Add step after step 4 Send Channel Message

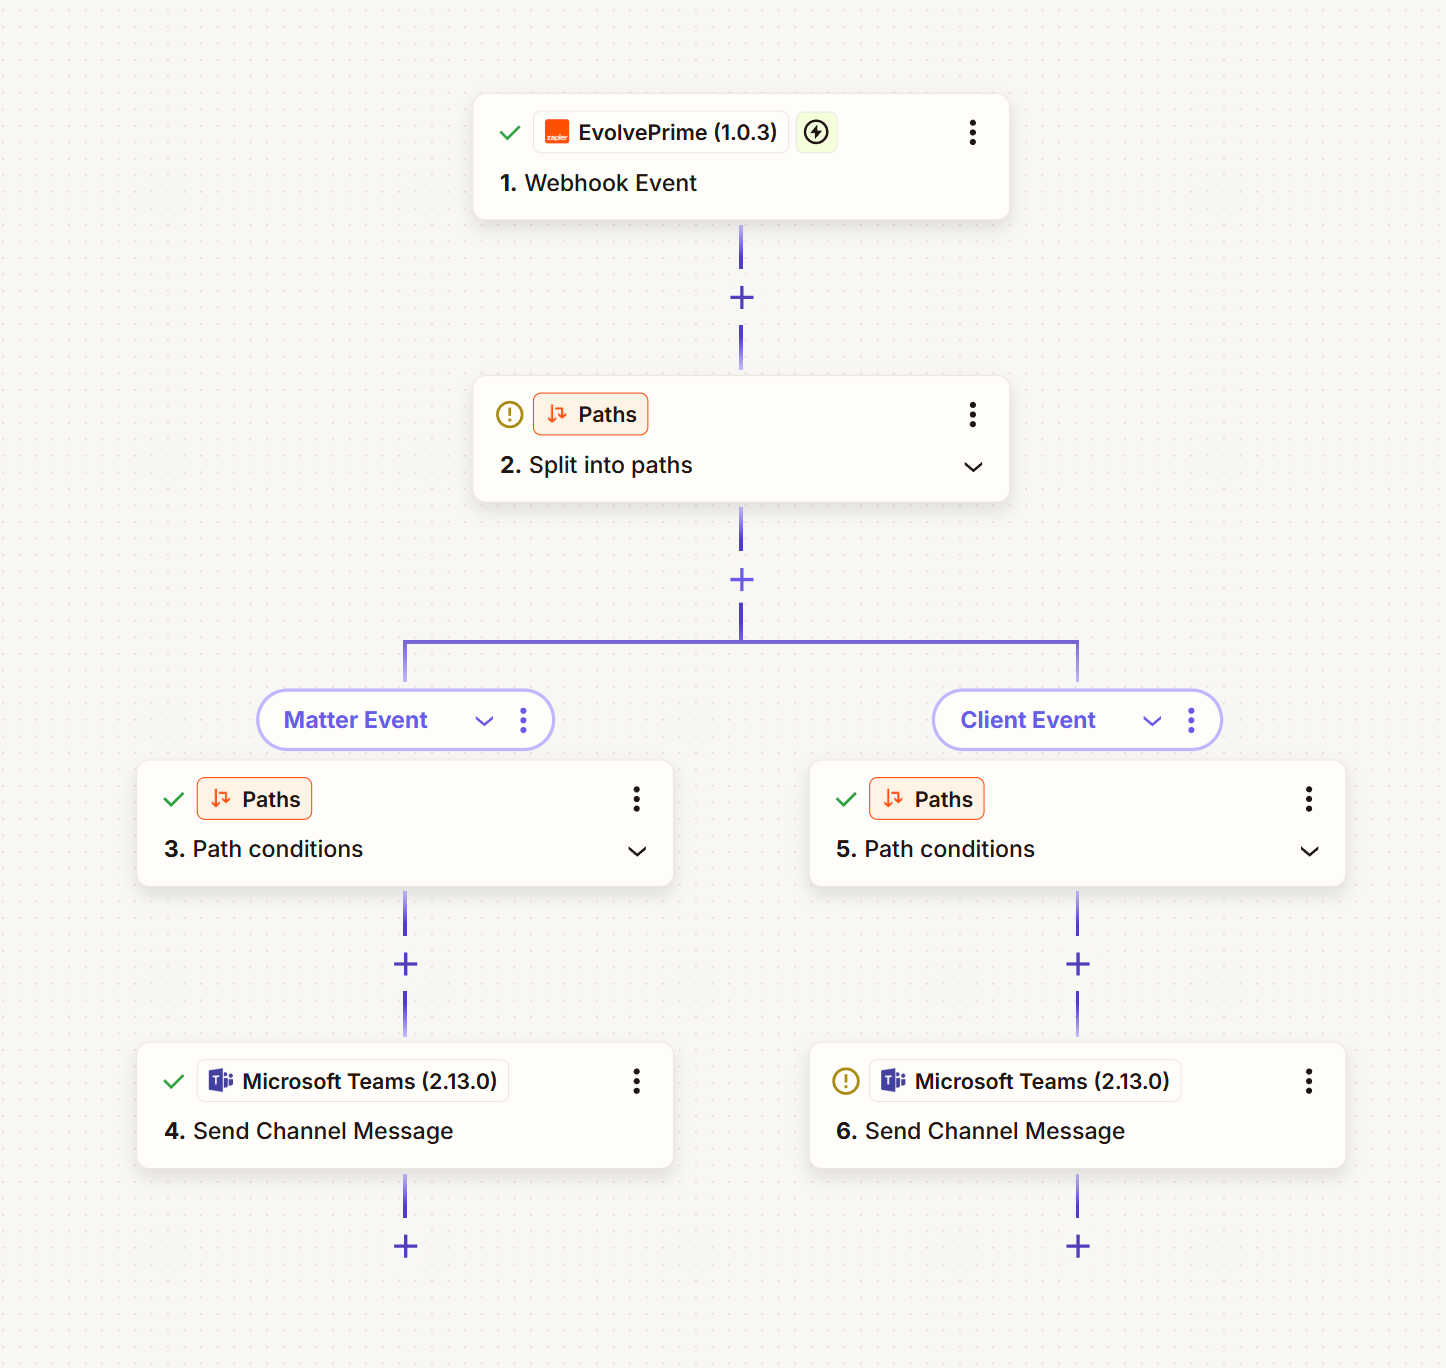click(405, 1246)
